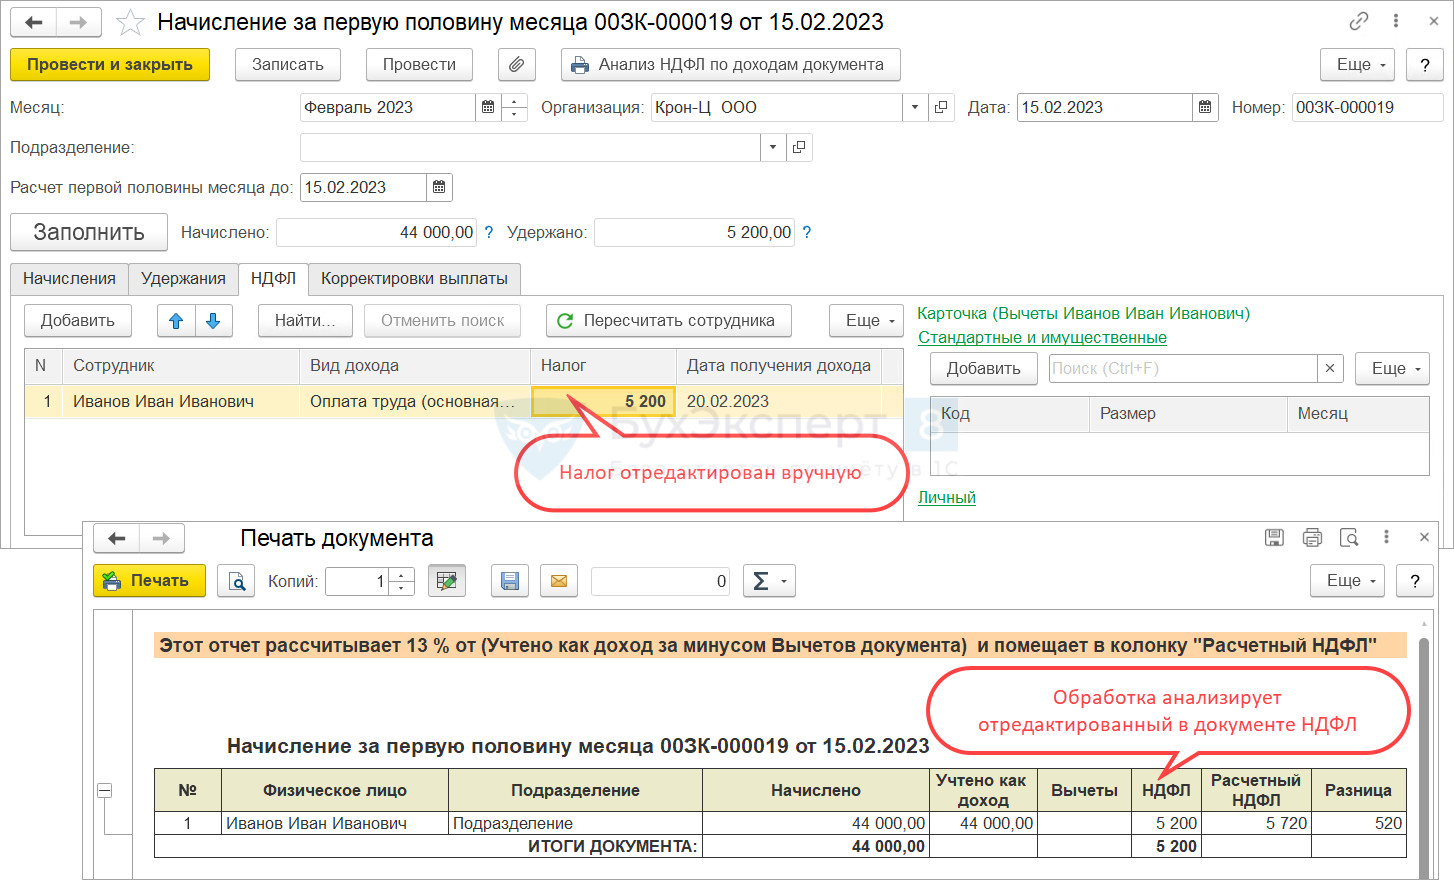Screen dimensions: 1454x880
Task: Select the НДФЛ tab
Action: tap(274, 279)
